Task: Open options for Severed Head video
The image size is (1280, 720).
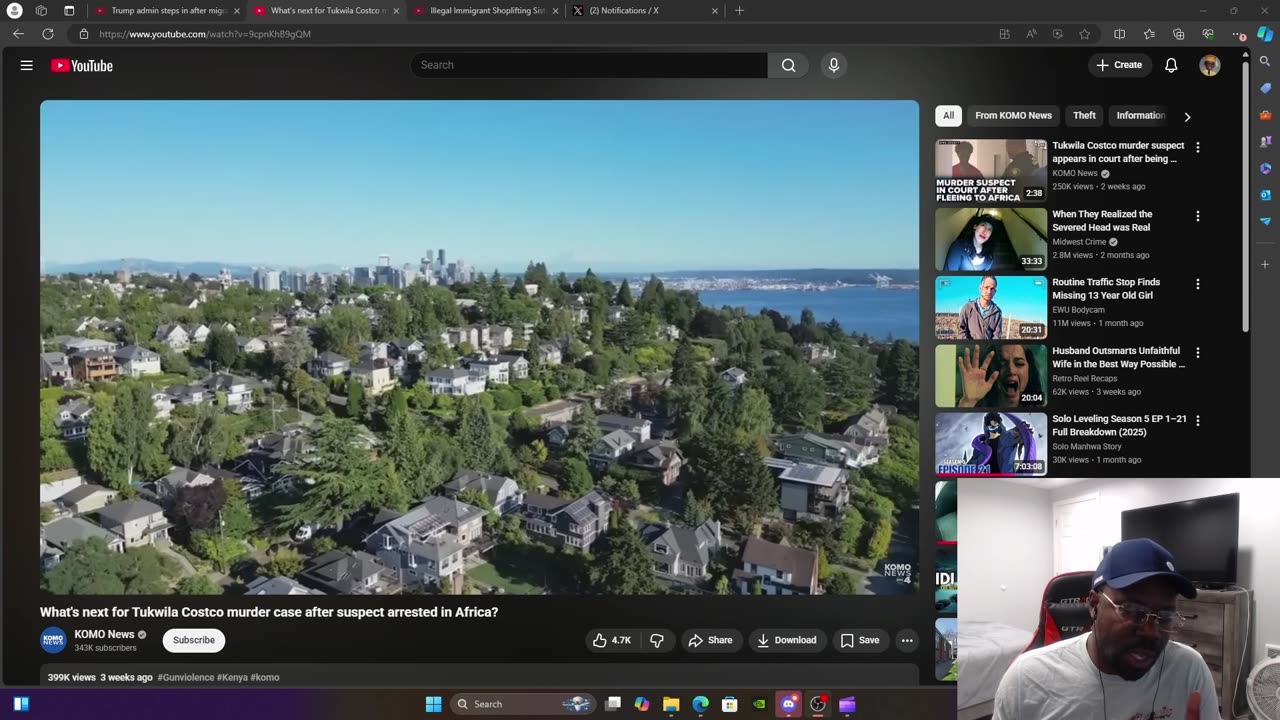Action: pyautogui.click(x=1197, y=216)
